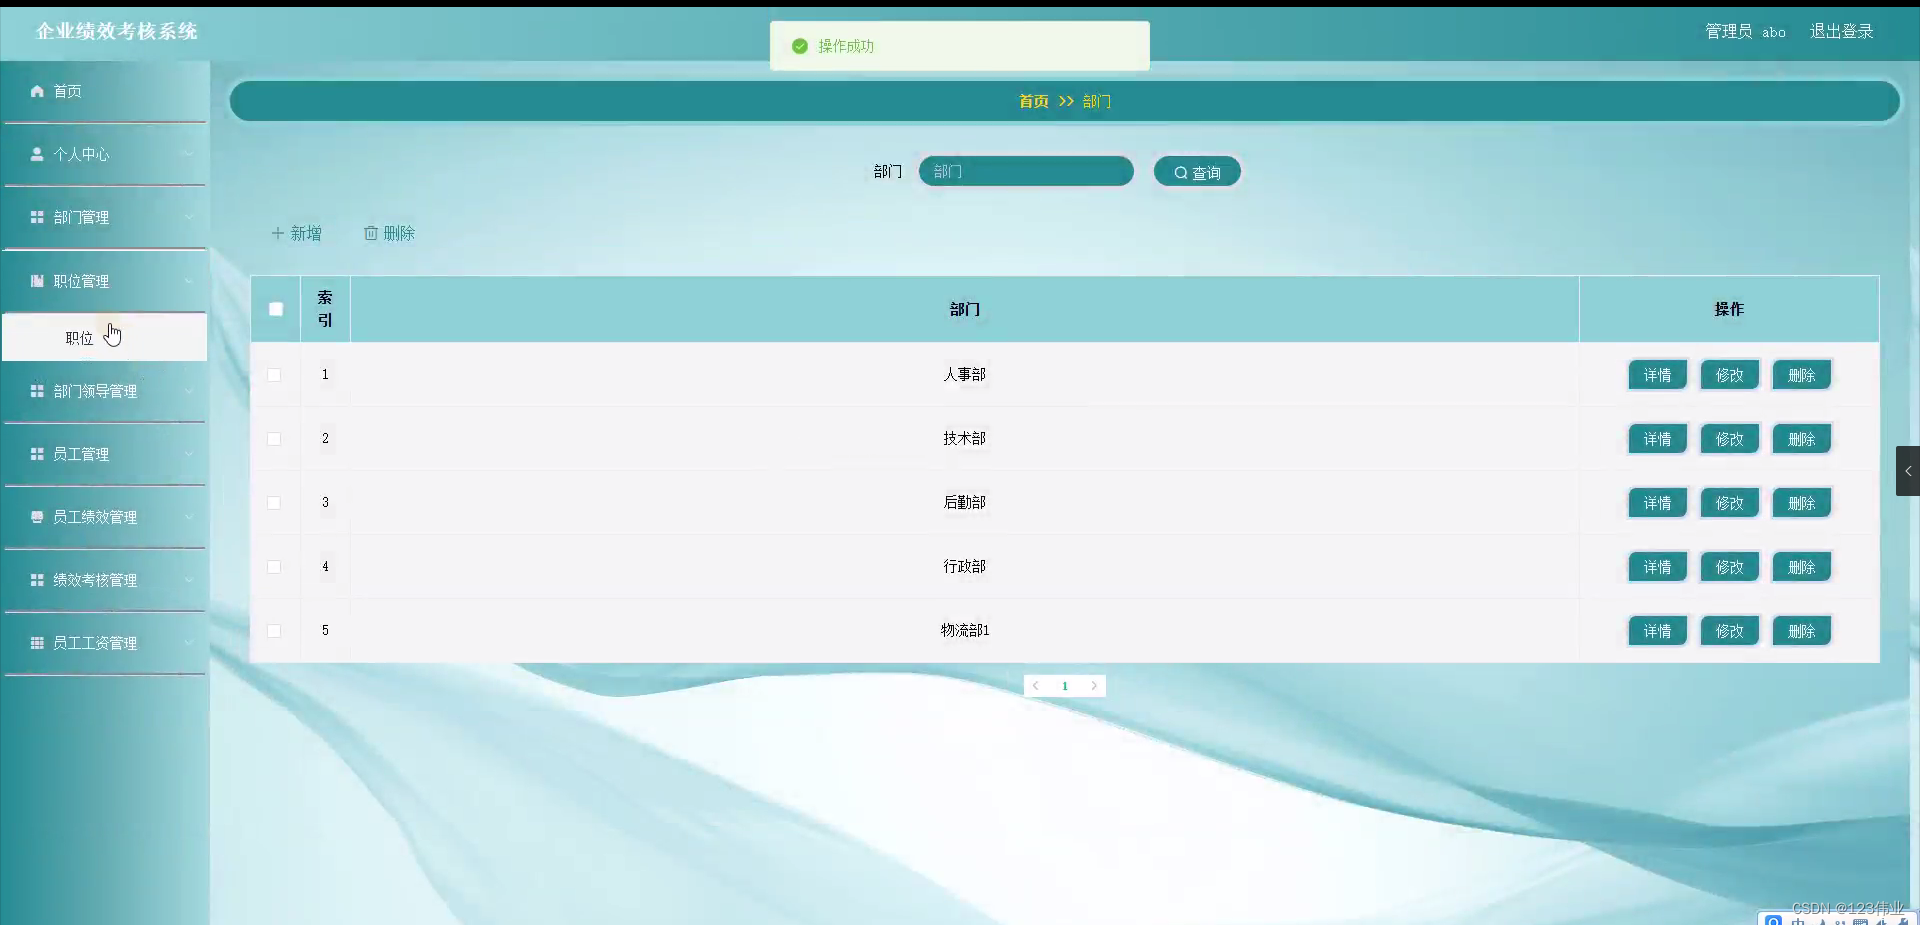The width and height of the screenshot is (1920, 925).
Task: Click the trash icon on the 删除 button
Action: 371,232
